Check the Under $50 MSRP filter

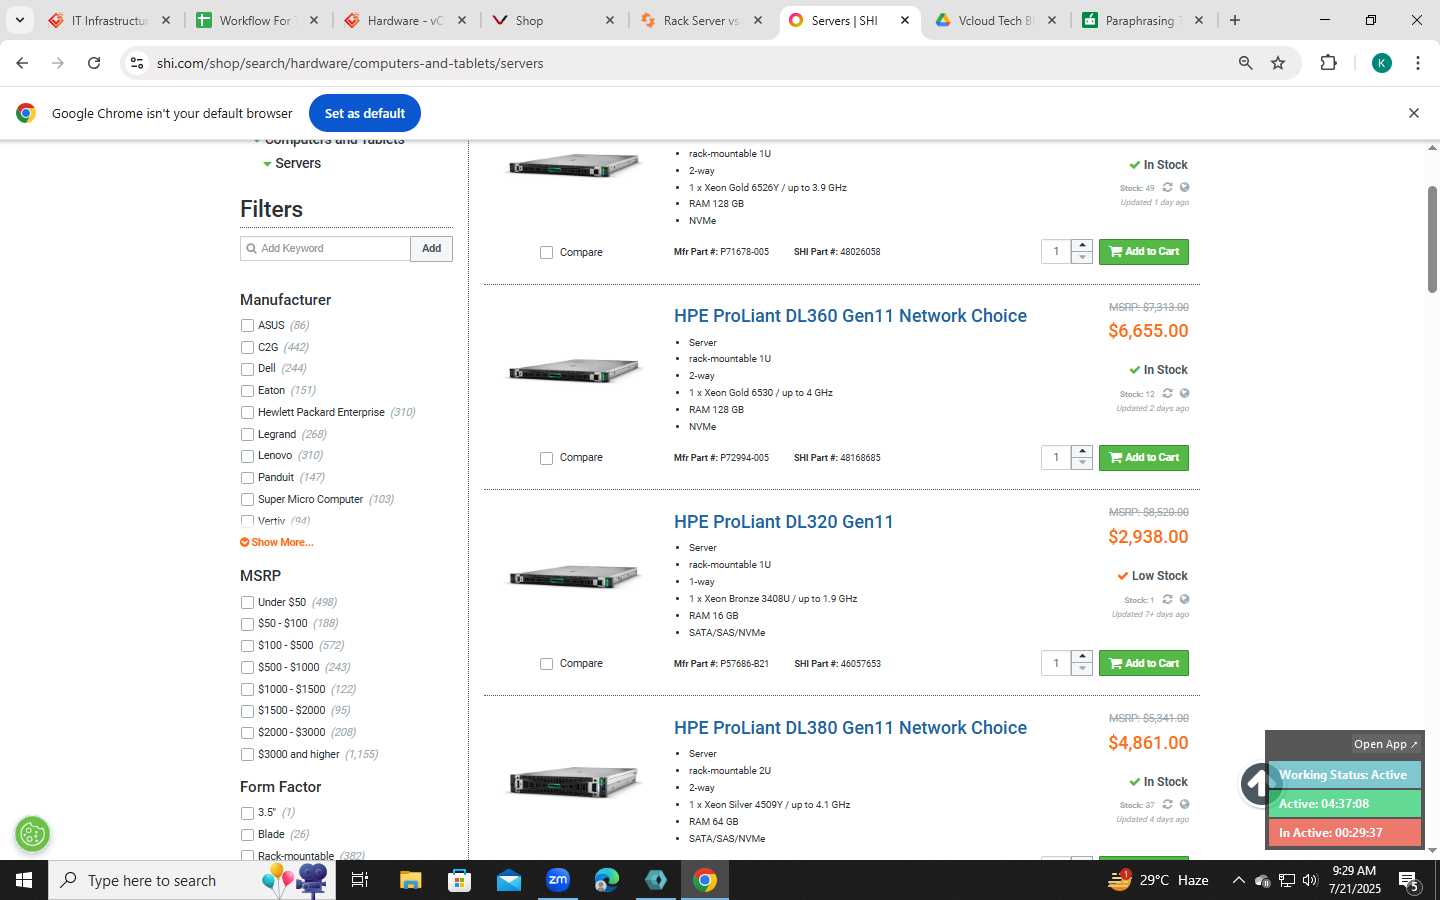coord(247,602)
